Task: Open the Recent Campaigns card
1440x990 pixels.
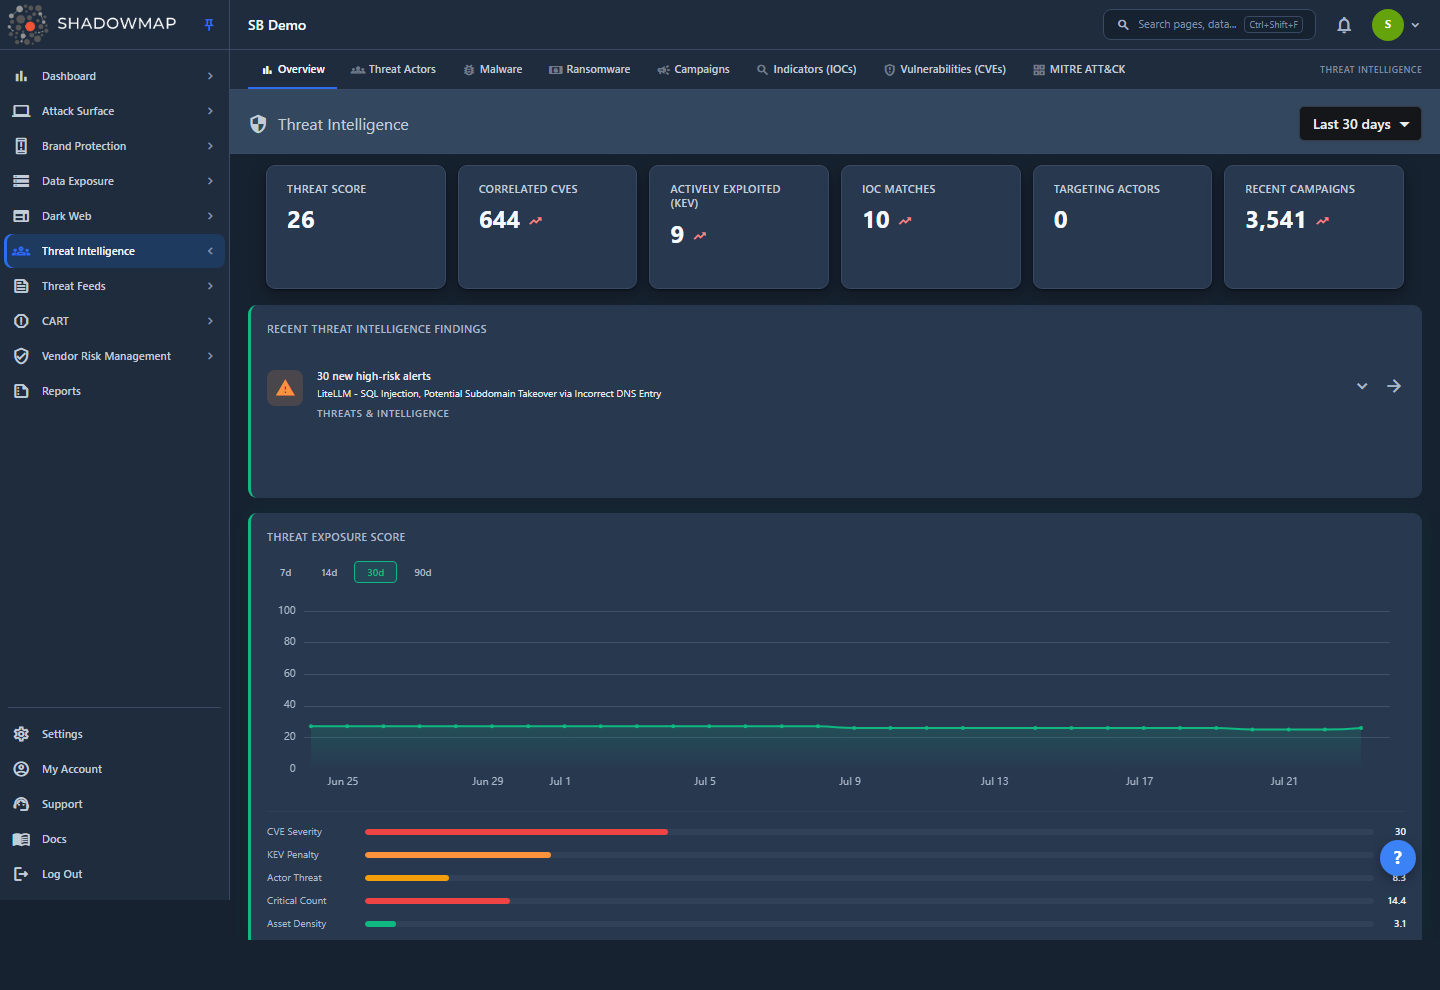Action: (1314, 227)
